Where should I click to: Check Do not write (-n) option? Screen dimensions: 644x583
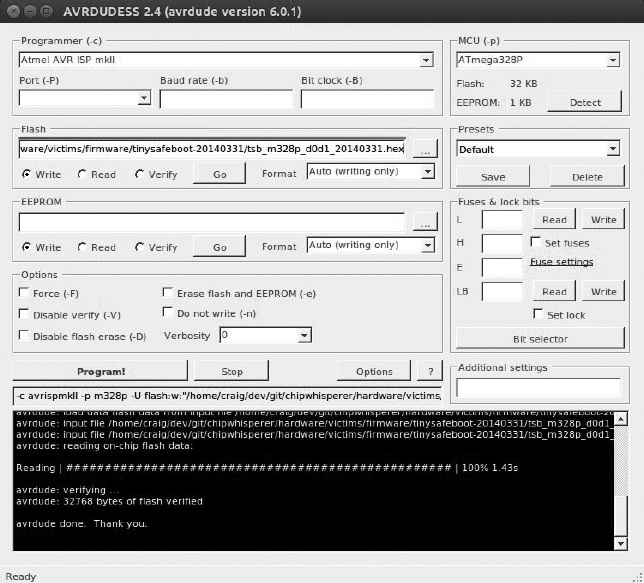pyautogui.click(x=167, y=313)
